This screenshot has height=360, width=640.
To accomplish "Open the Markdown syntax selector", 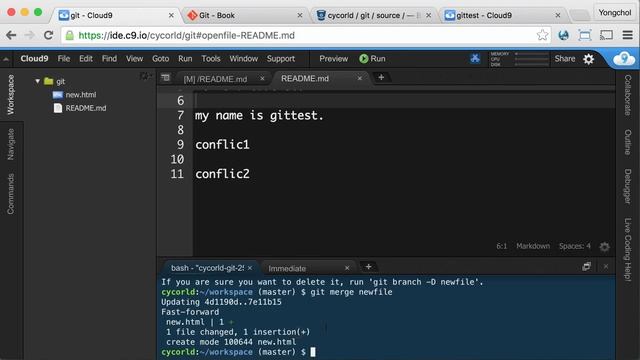I will [533, 246].
